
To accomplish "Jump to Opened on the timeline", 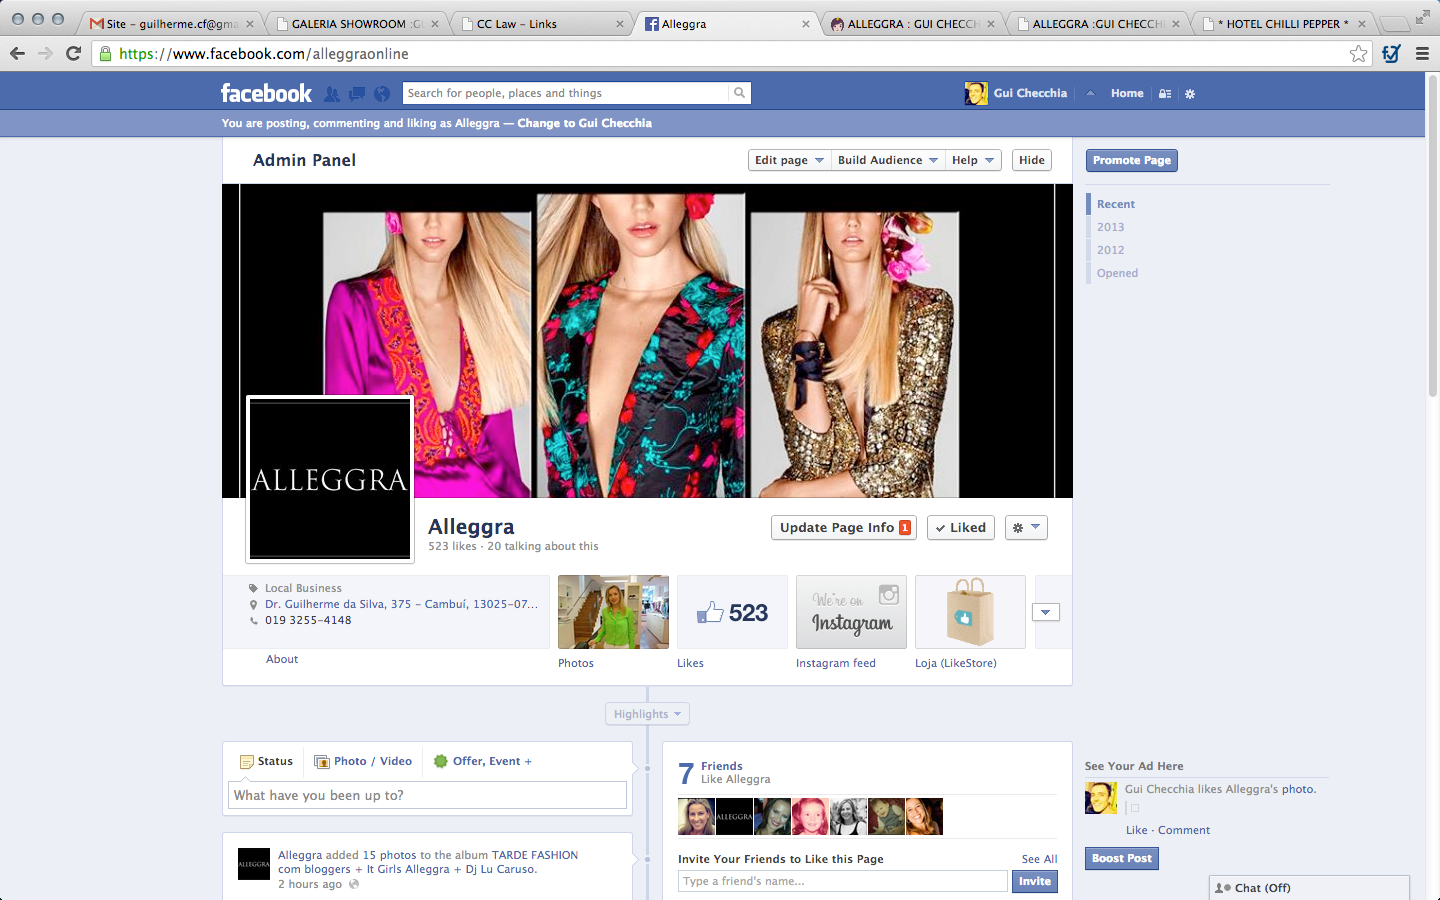I will tap(1117, 273).
